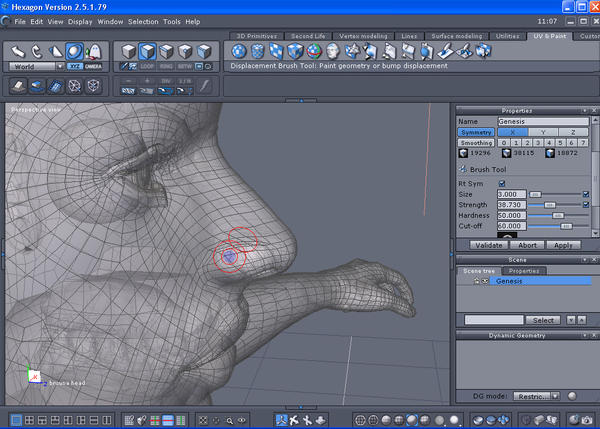Open the Selection menu
Viewport: 600px width, 429px height.
click(x=143, y=21)
